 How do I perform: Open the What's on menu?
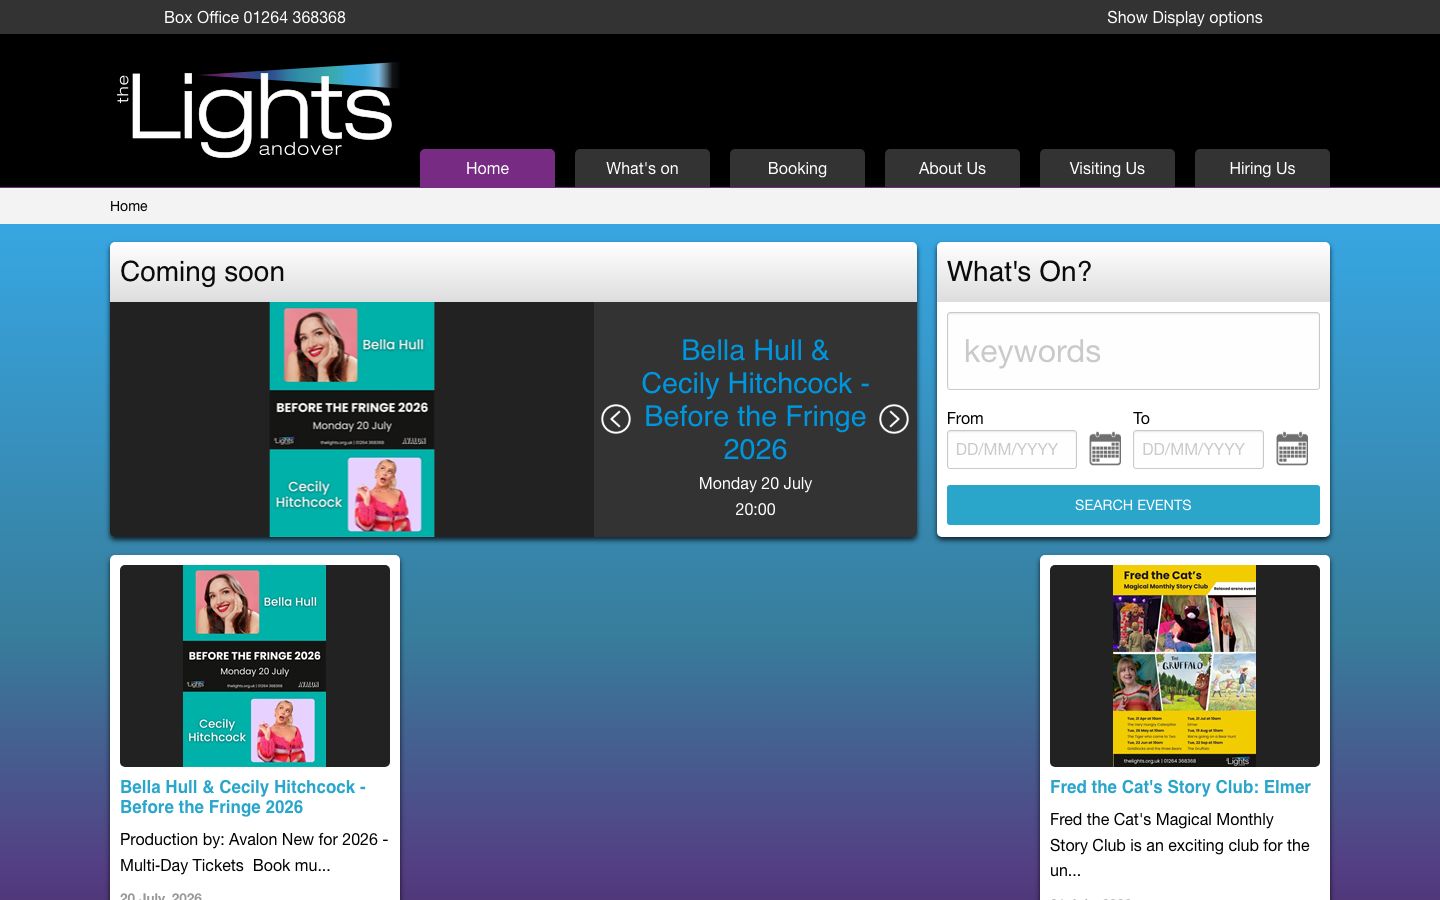point(642,168)
